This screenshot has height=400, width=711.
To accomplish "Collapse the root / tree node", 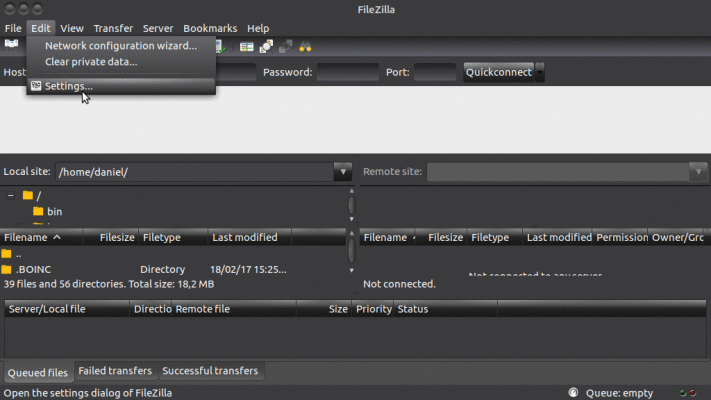I will (11, 196).
